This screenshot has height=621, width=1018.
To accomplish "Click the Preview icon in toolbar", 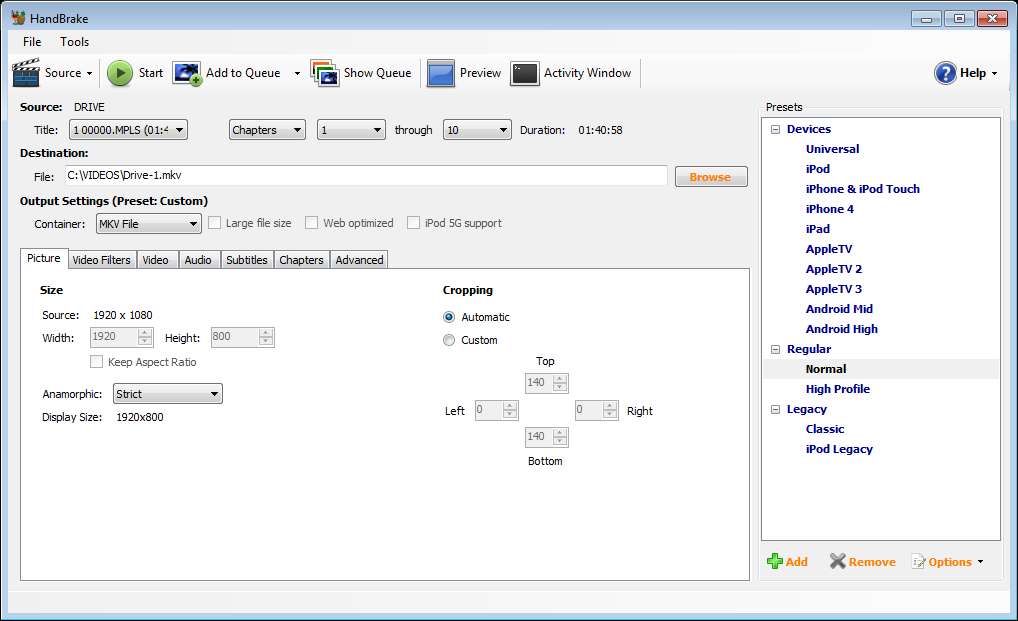I will pyautogui.click(x=441, y=73).
